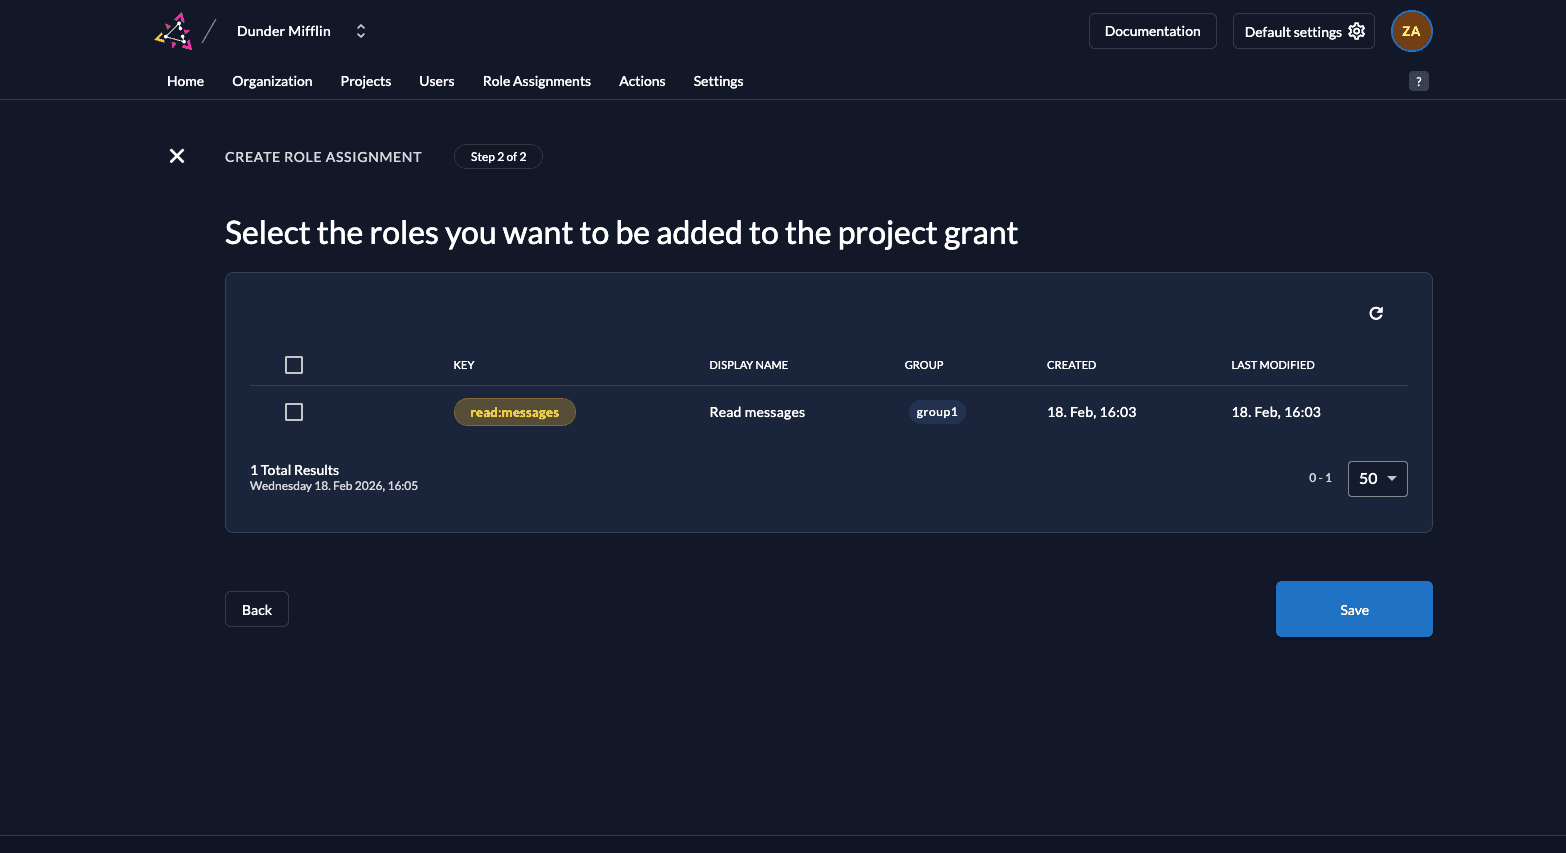Open the help question mark icon
The width and height of the screenshot is (1566, 853).
click(1418, 82)
